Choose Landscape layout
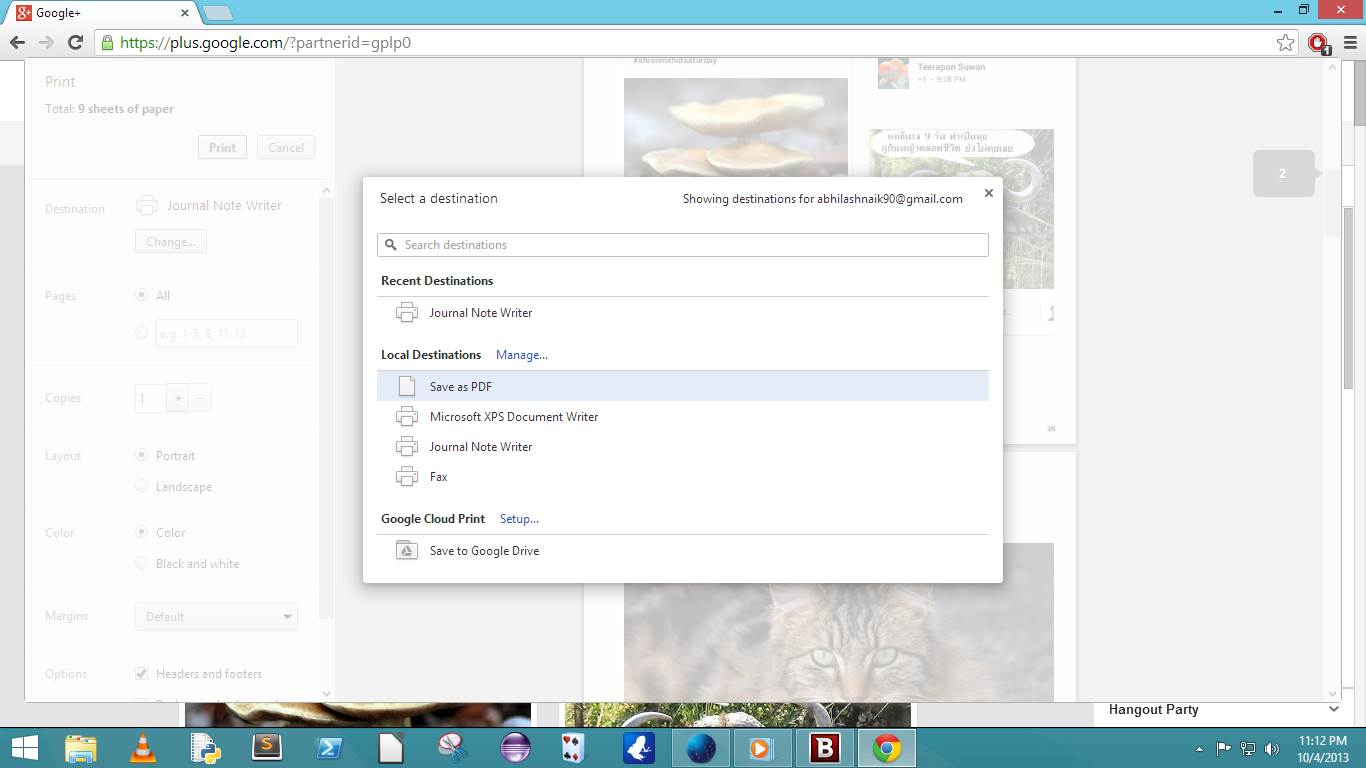Image resolution: width=1366 pixels, height=768 pixels. 142,486
